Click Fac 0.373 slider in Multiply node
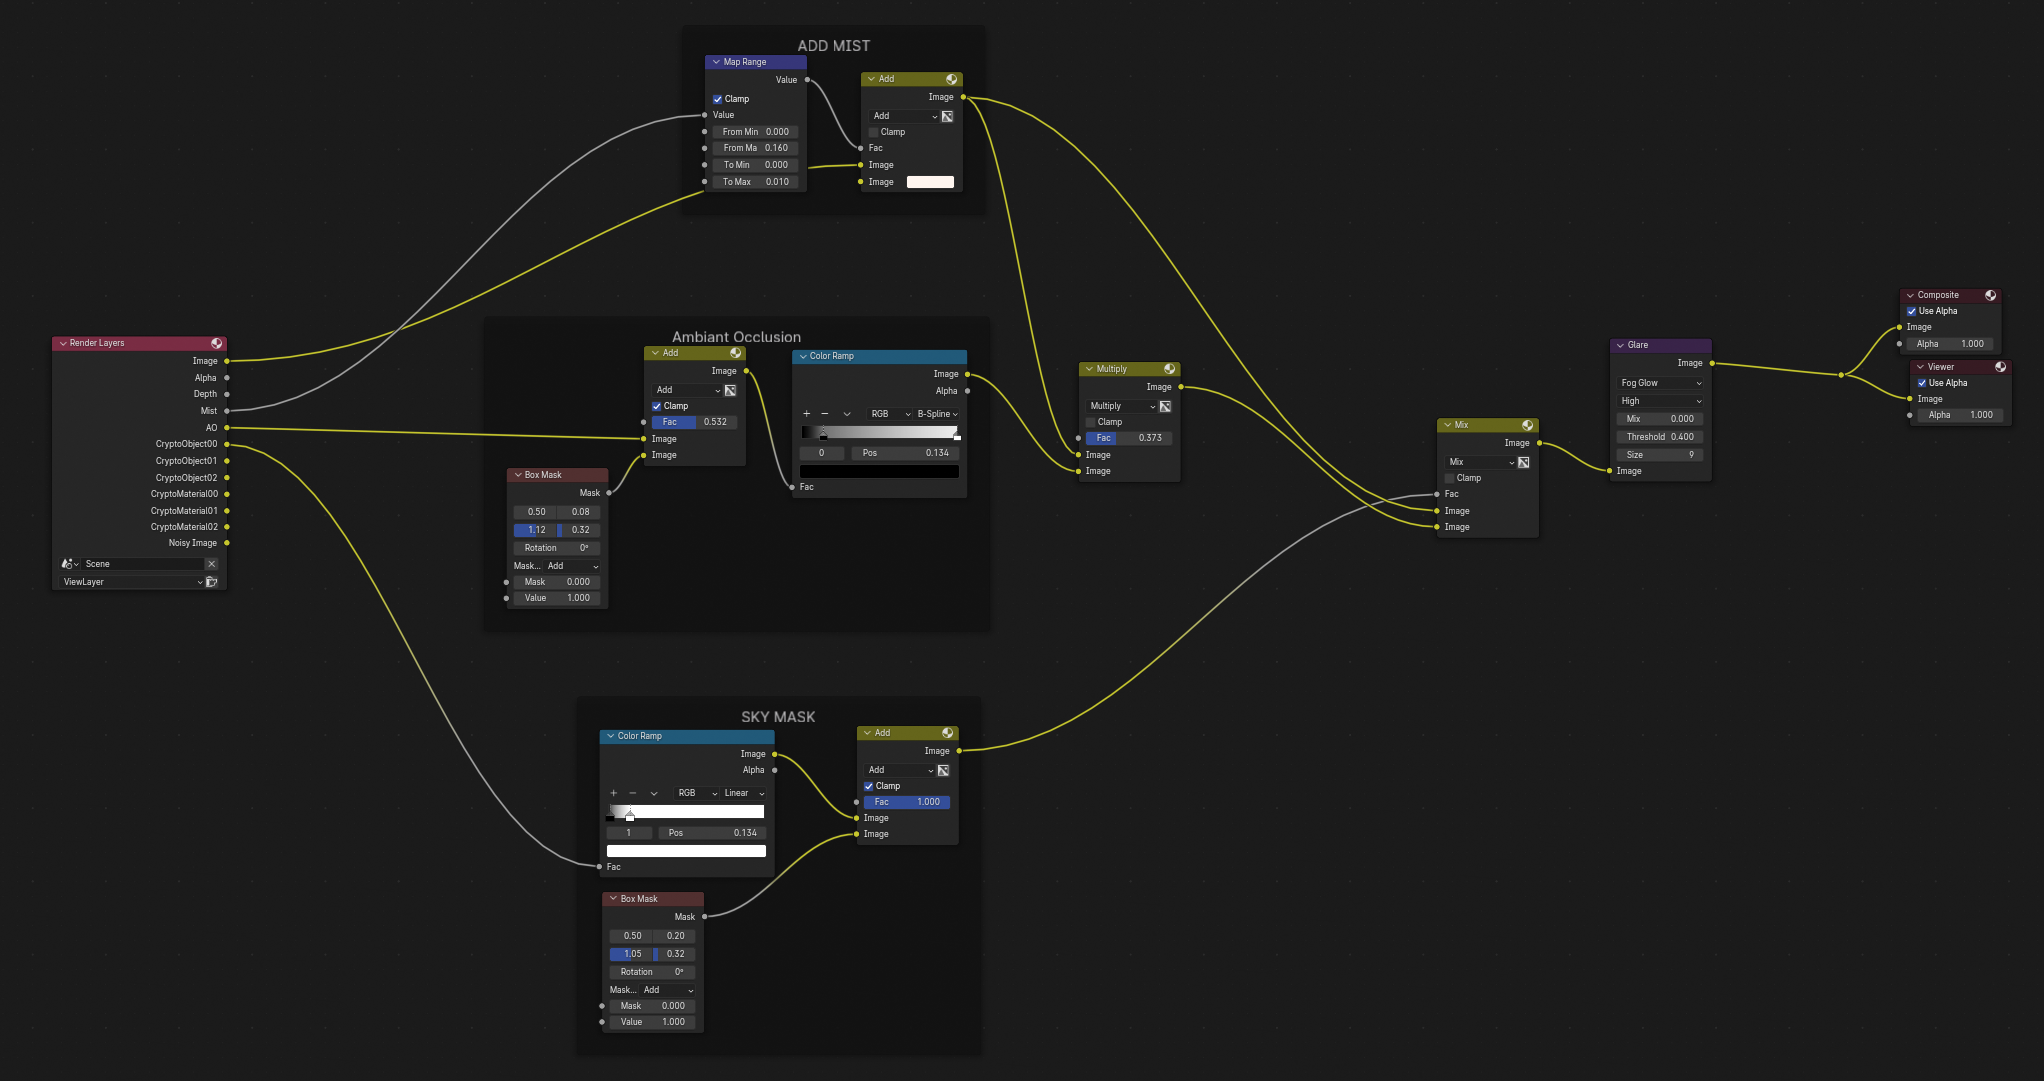This screenshot has width=2044, height=1081. coord(1129,438)
